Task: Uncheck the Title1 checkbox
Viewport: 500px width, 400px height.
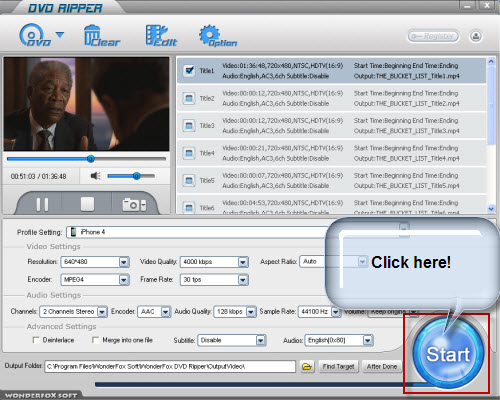Action: coord(189,70)
